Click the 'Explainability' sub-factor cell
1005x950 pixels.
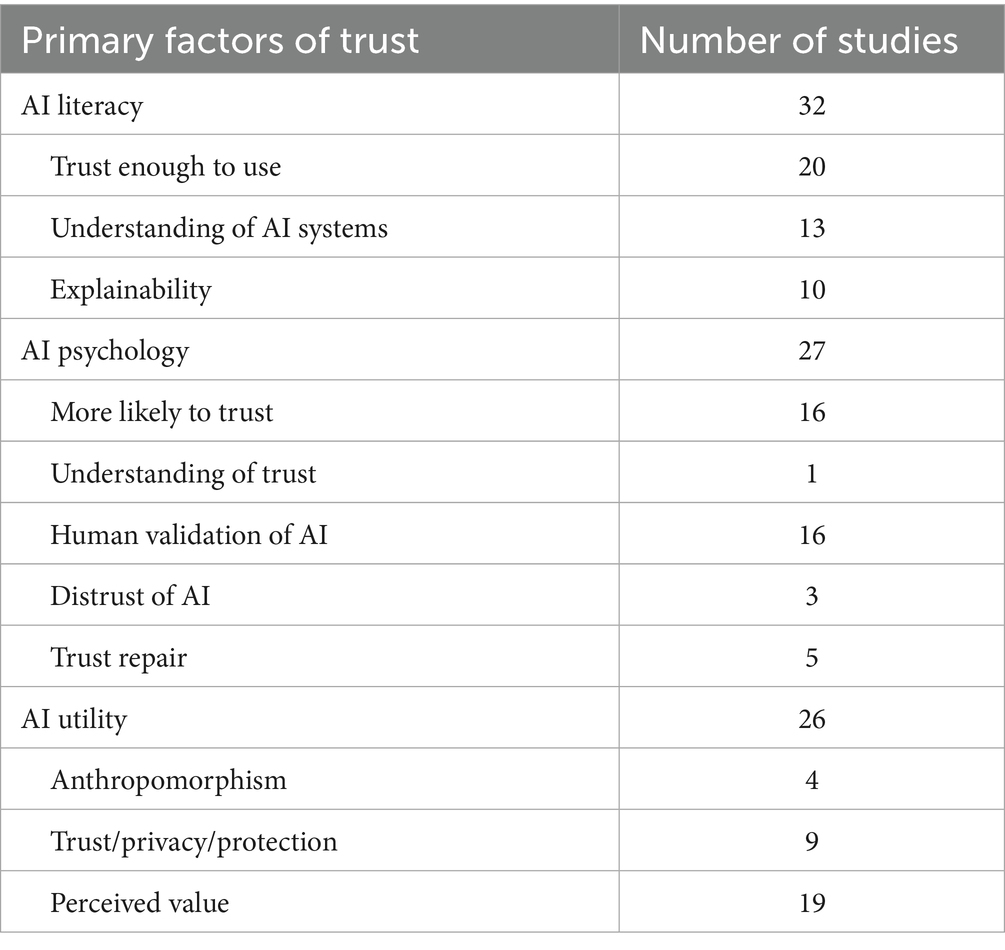click(131, 290)
